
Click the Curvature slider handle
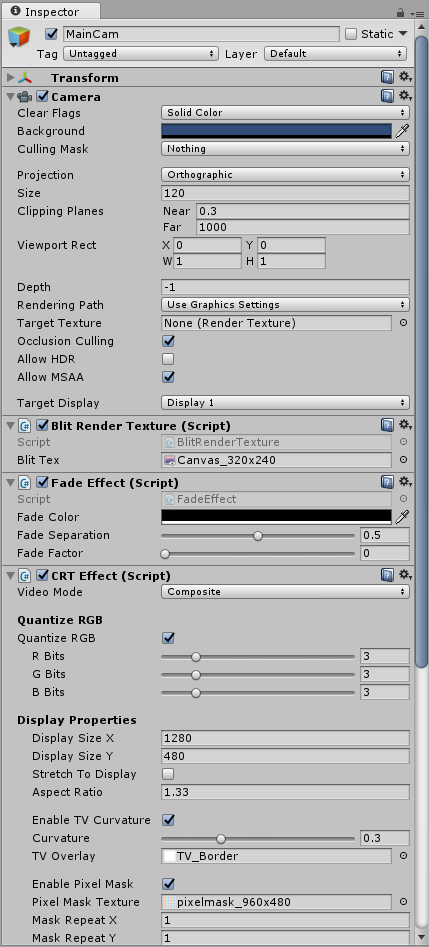[x=221, y=838]
